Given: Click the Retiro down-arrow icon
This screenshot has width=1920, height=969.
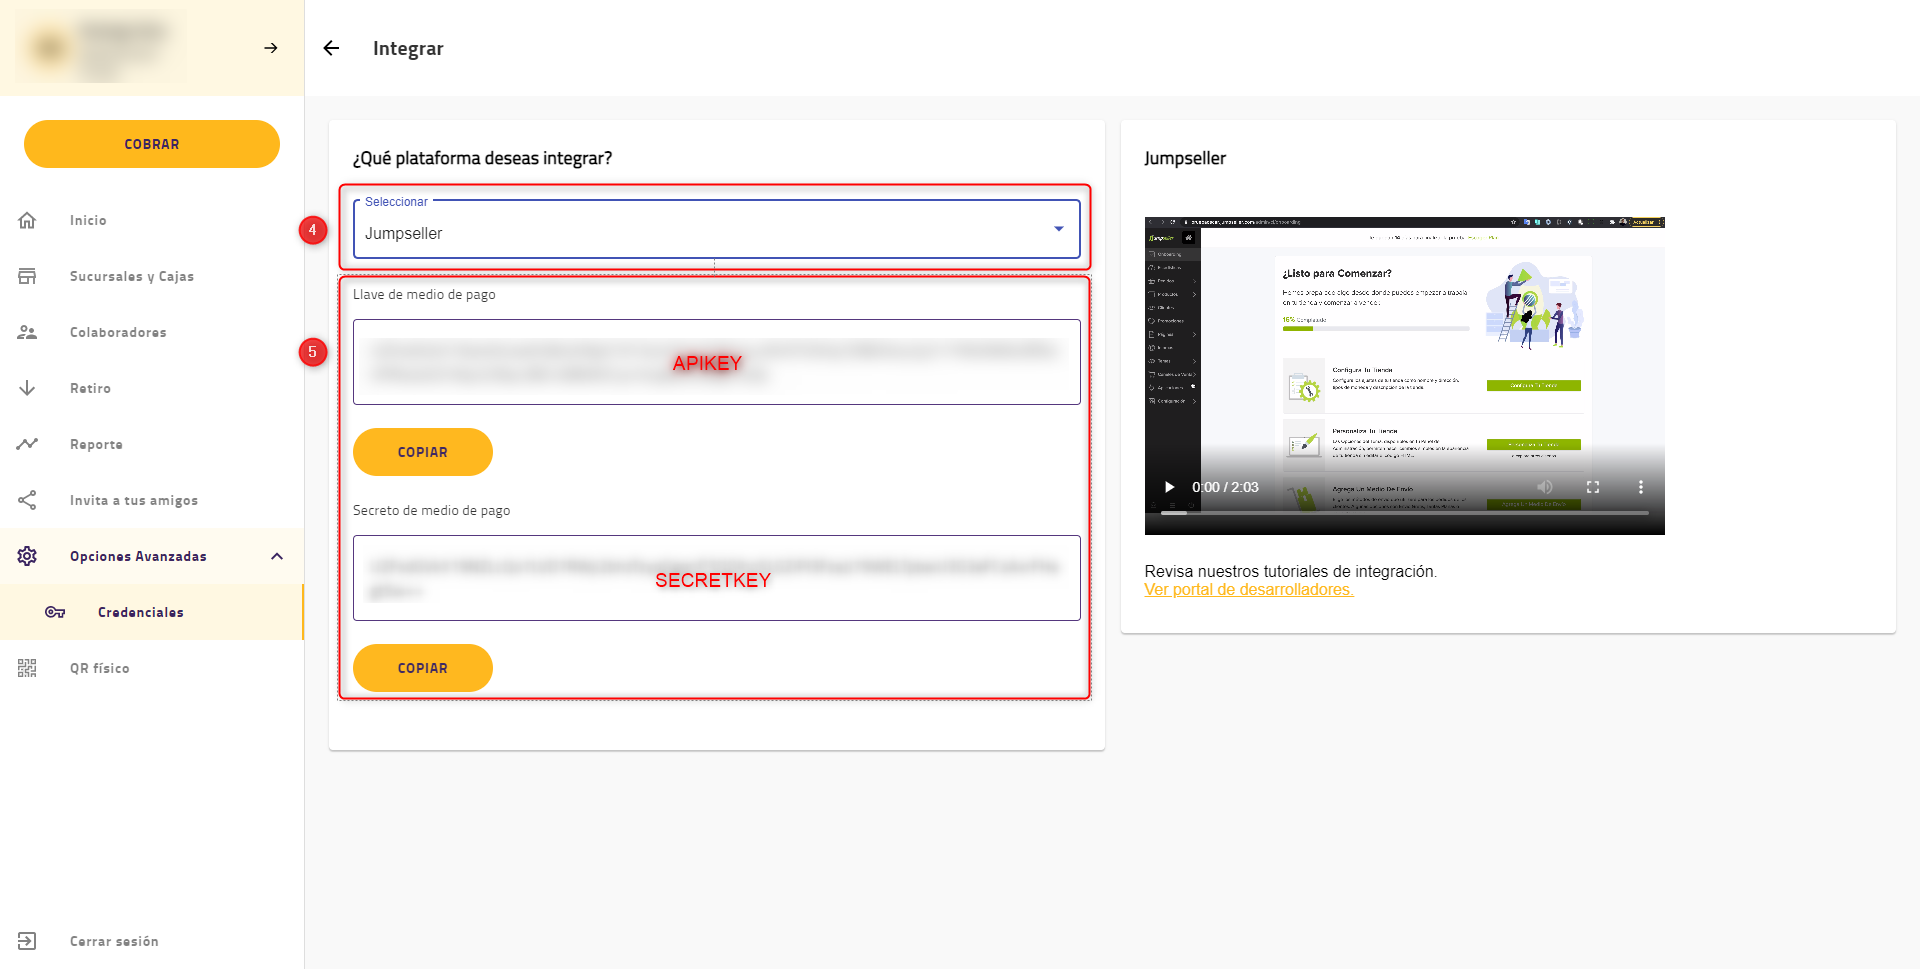Looking at the screenshot, I should (27, 388).
